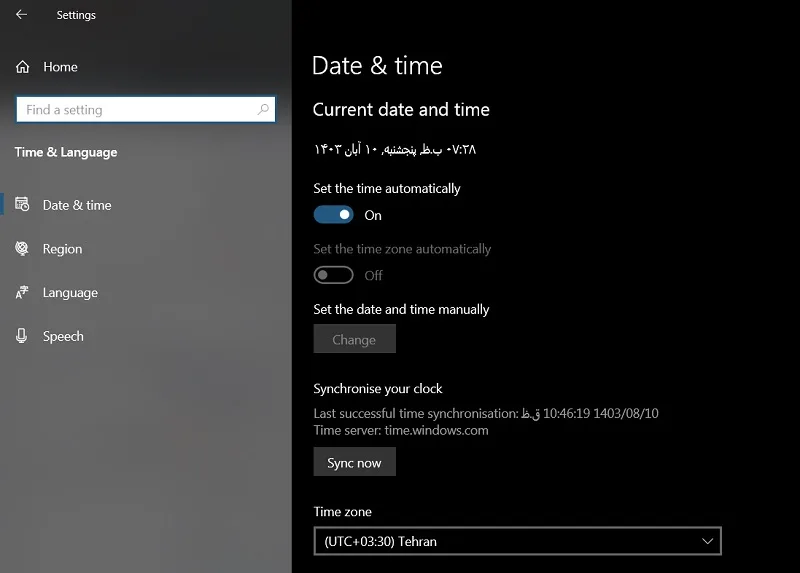The height and width of the screenshot is (573, 800).
Task: Click the Change date and time button
Action: coord(355,339)
